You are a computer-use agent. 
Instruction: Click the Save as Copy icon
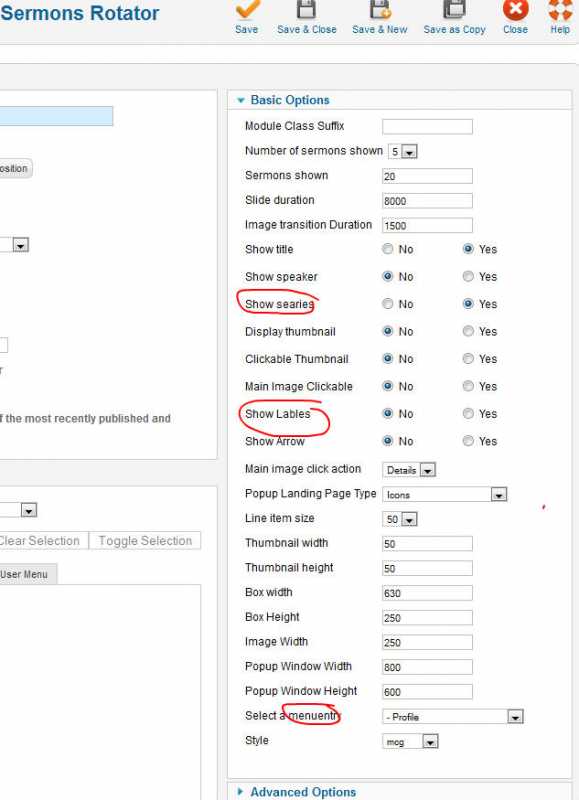pyautogui.click(x=454, y=9)
